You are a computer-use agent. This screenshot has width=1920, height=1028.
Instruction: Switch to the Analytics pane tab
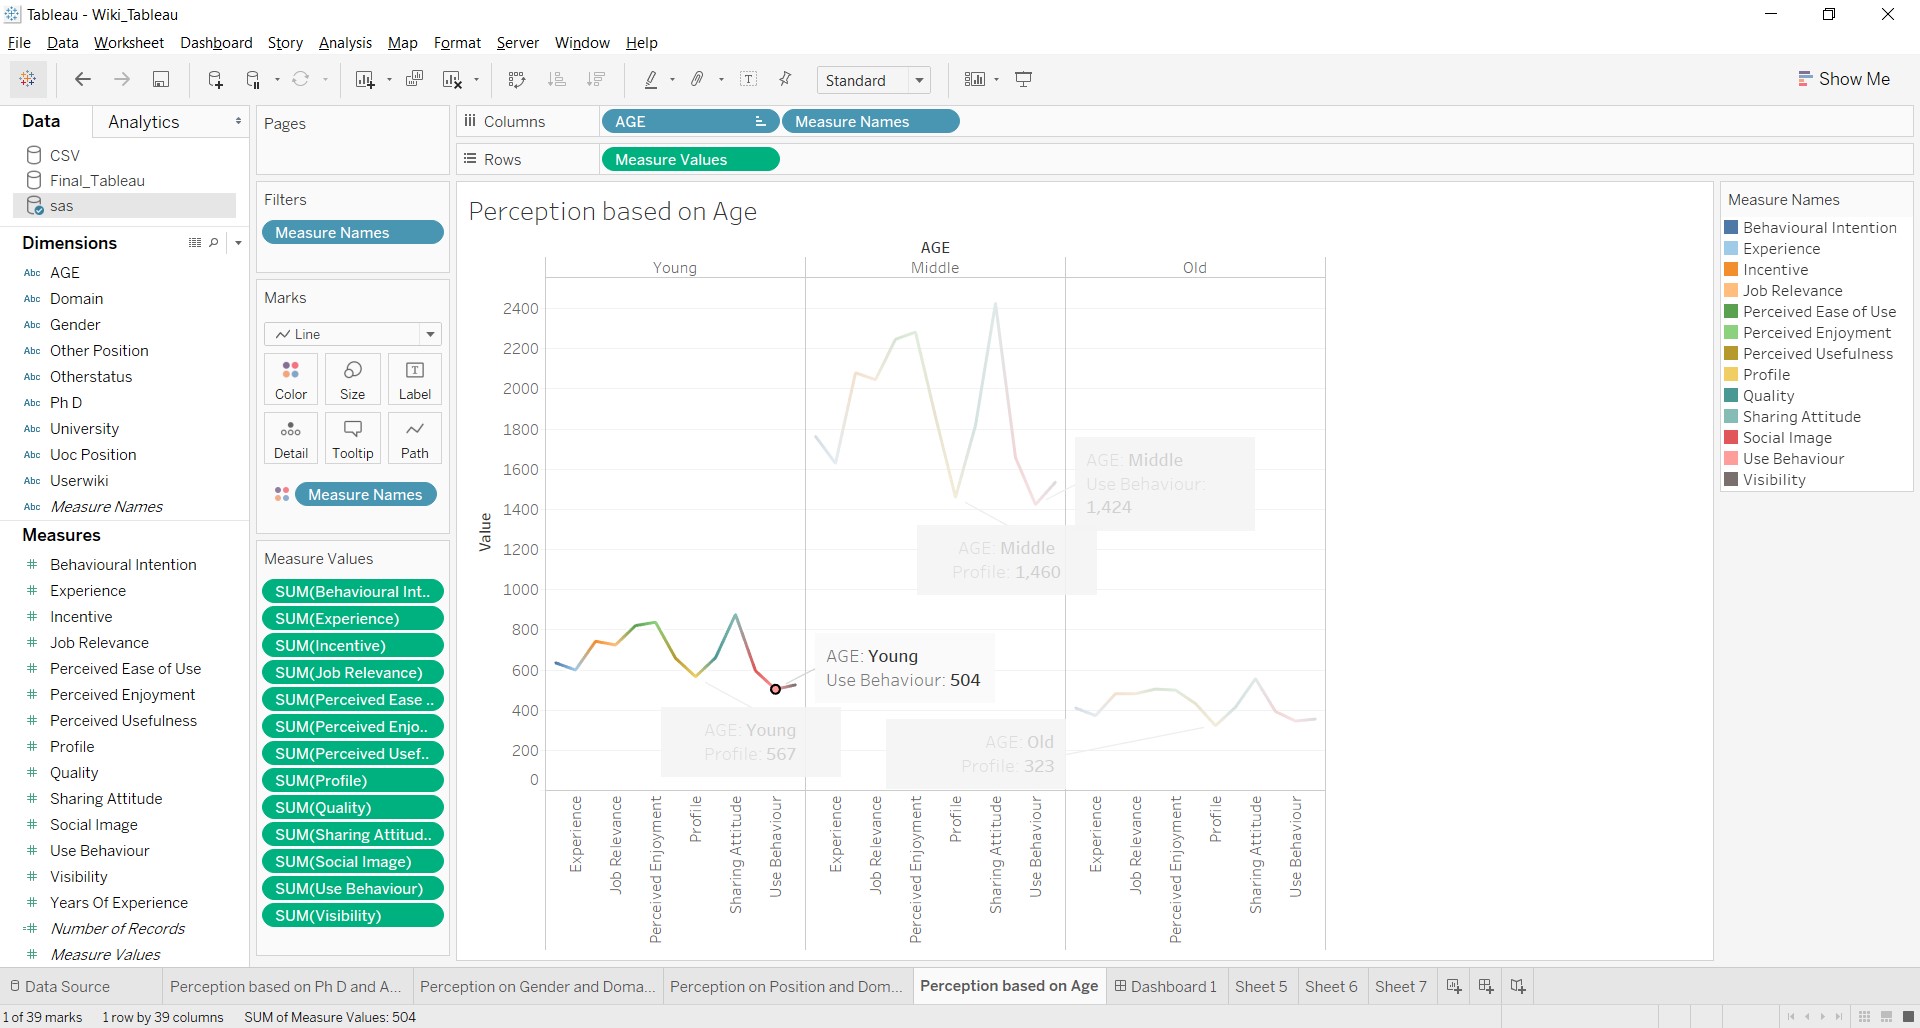click(x=144, y=122)
